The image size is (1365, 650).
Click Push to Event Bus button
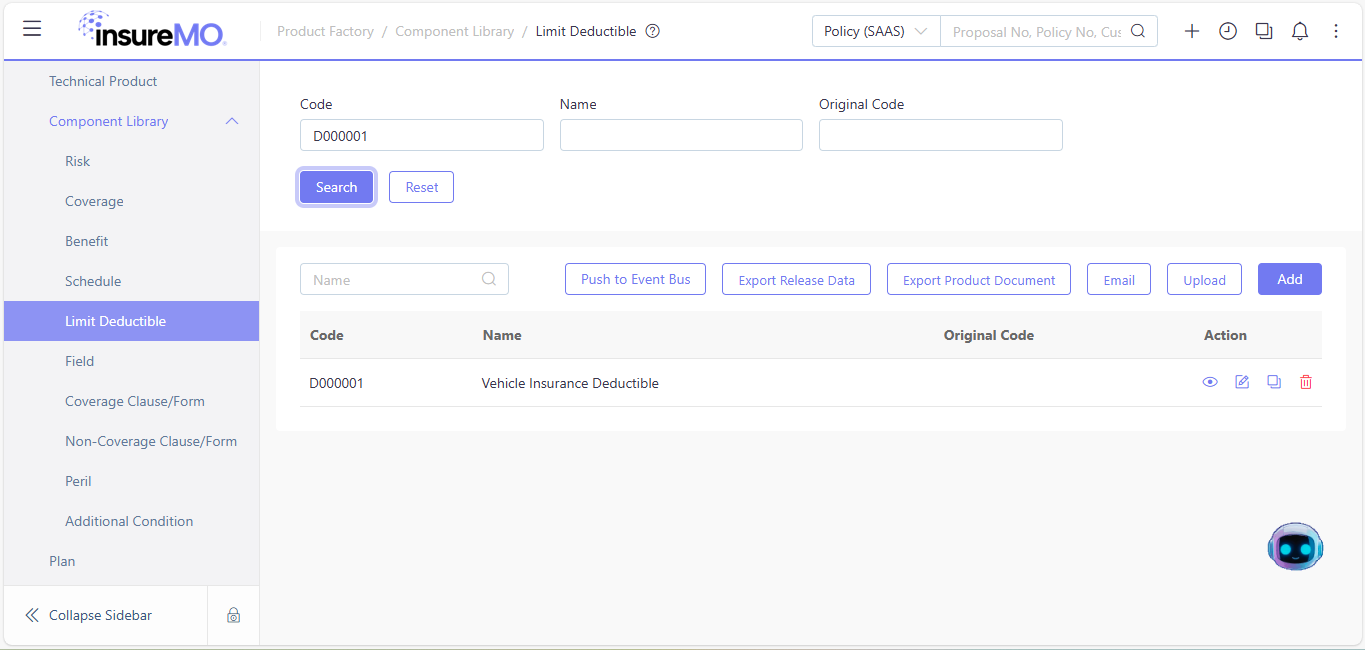(635, 279)
